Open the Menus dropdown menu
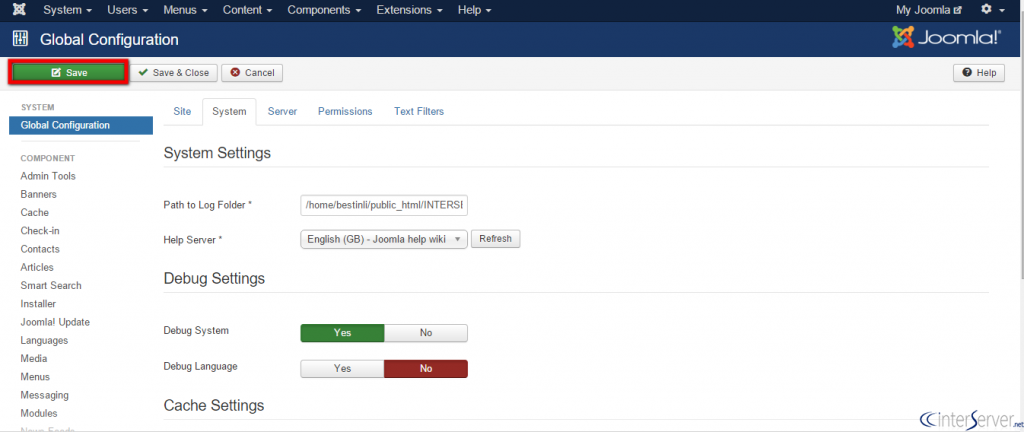This screenshot has width=1024, height=432. 185,10
